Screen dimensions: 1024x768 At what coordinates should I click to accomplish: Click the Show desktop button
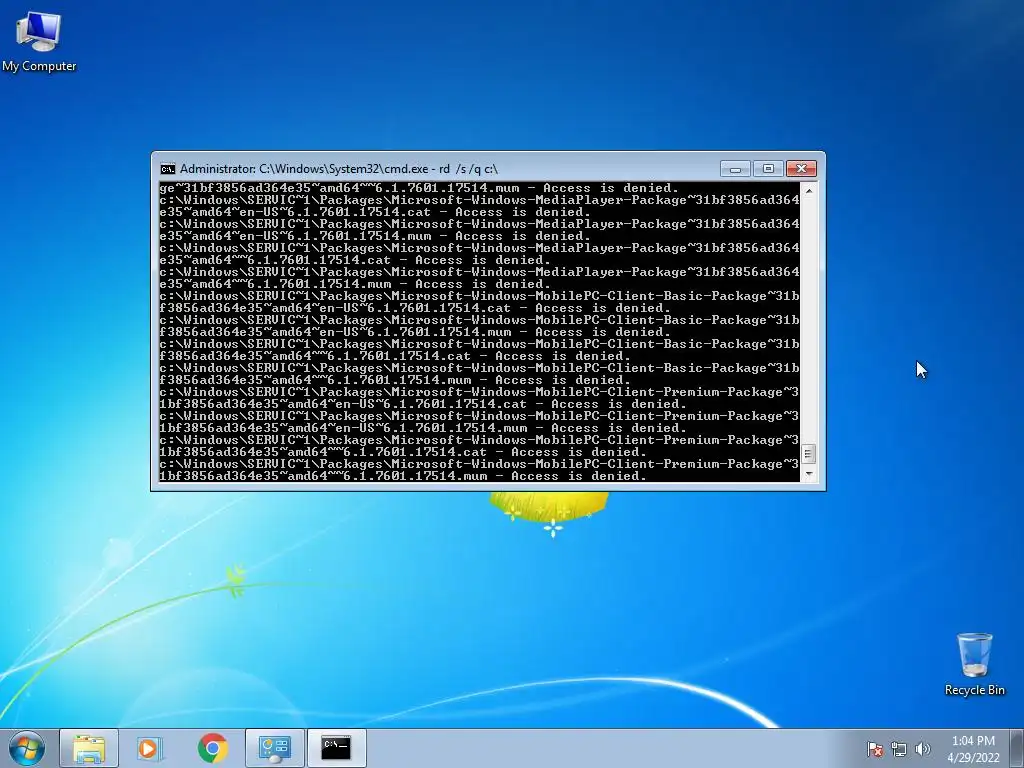pos(1018,748)
